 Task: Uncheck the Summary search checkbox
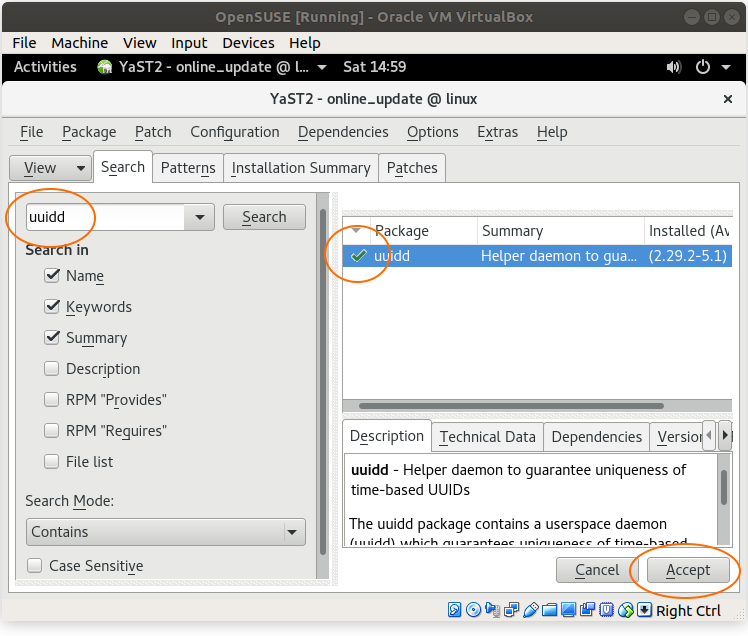tap(52, 337)
